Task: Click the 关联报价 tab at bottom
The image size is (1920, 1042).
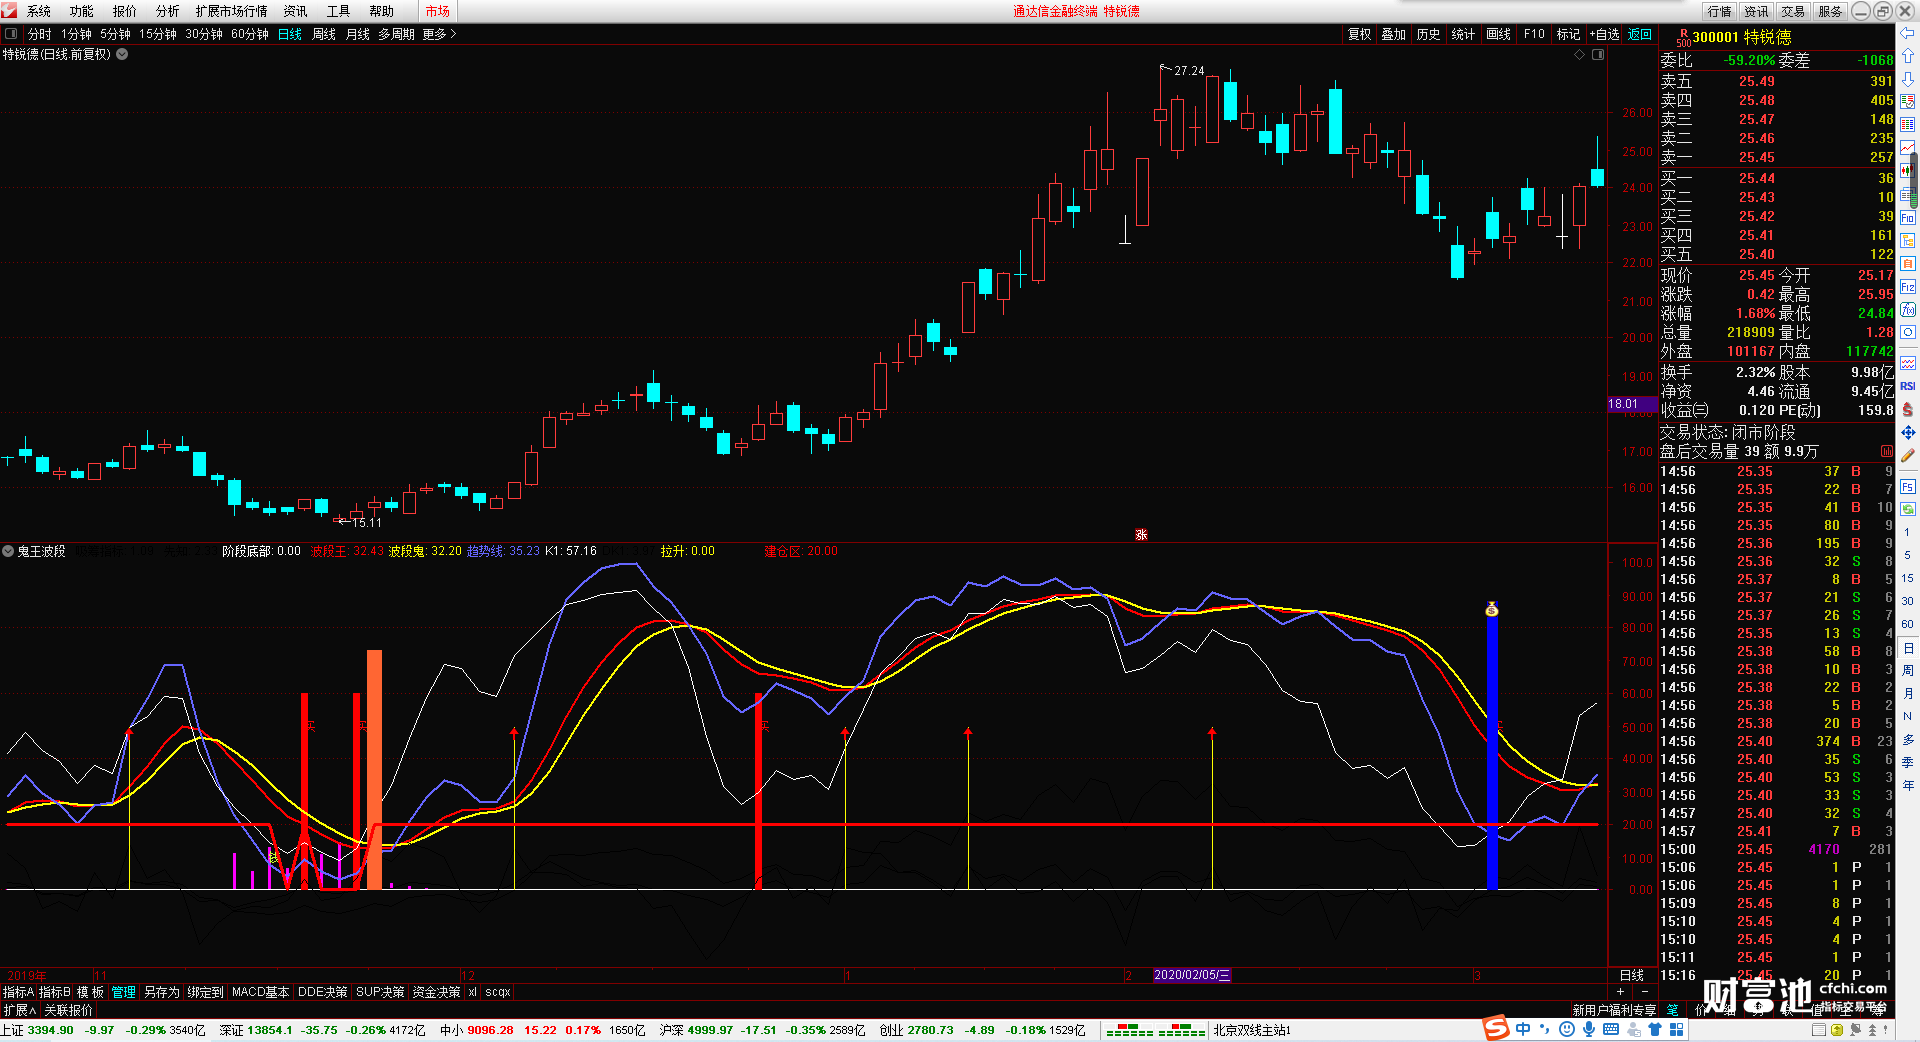Action: click(x=68, y=1010)
